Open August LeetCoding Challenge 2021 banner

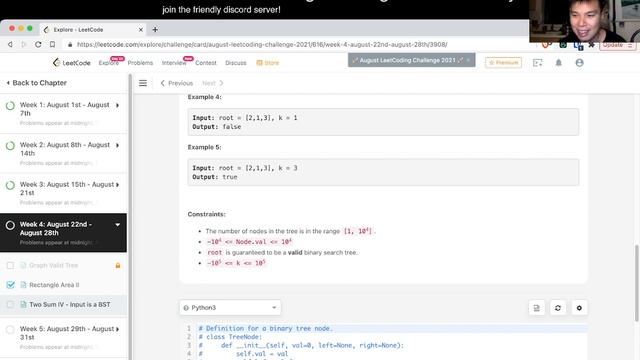click(x=411, y=60)
